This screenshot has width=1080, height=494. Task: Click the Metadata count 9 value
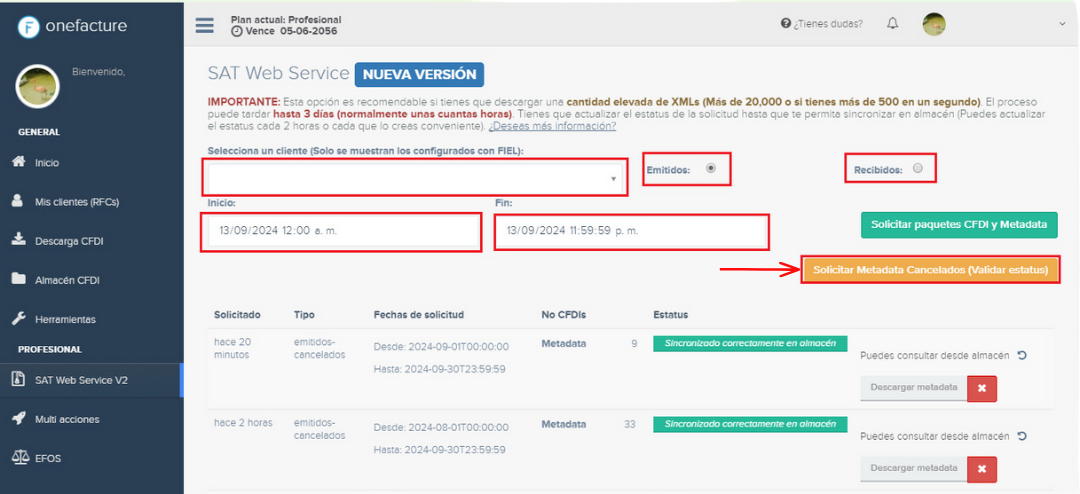(634, 343)
